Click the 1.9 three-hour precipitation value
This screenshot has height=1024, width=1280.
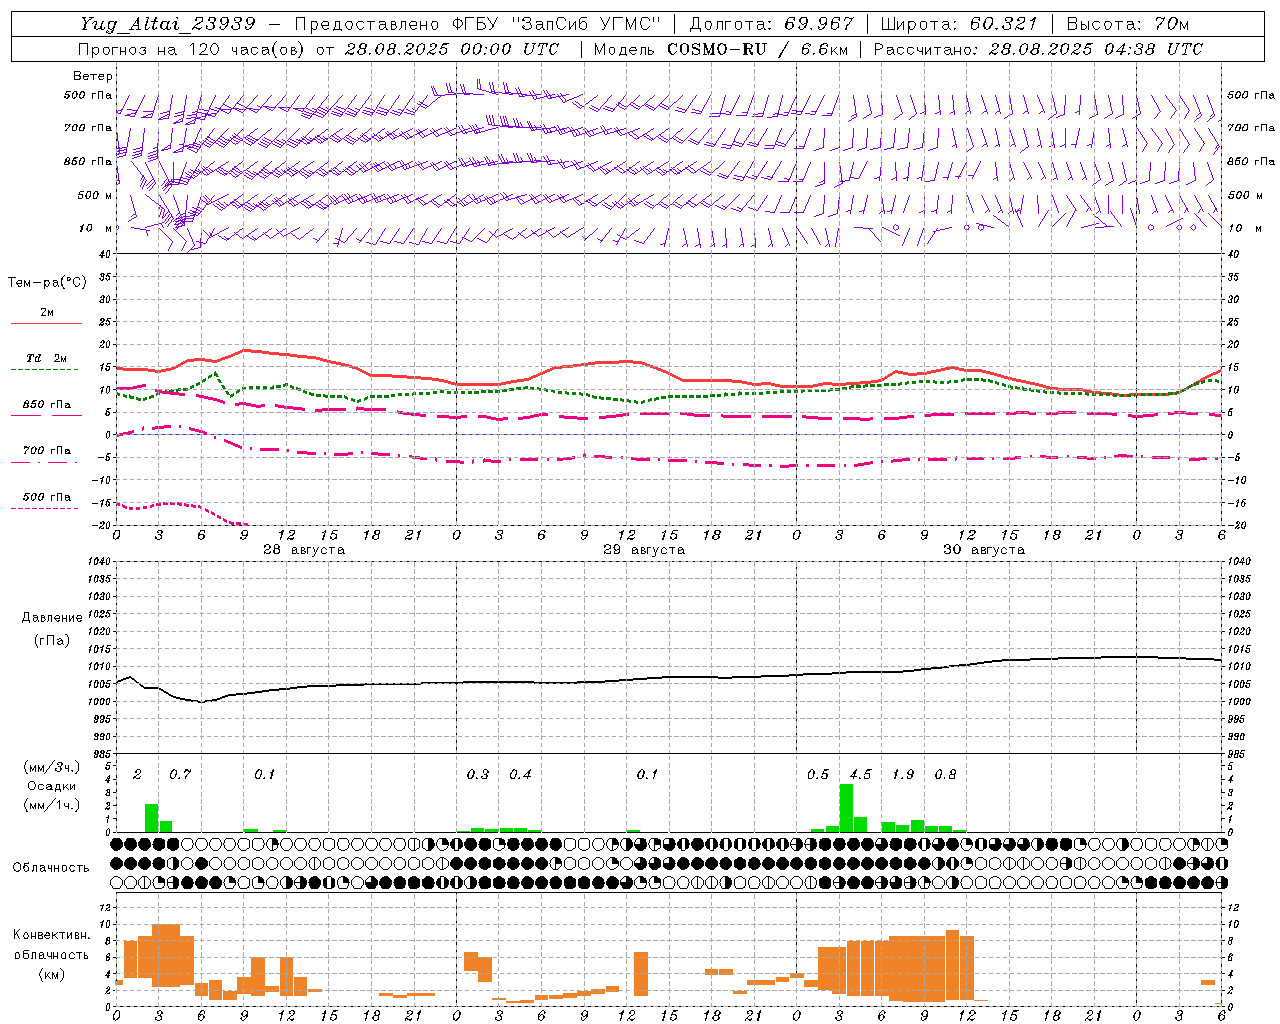click(x=903, y=774)
